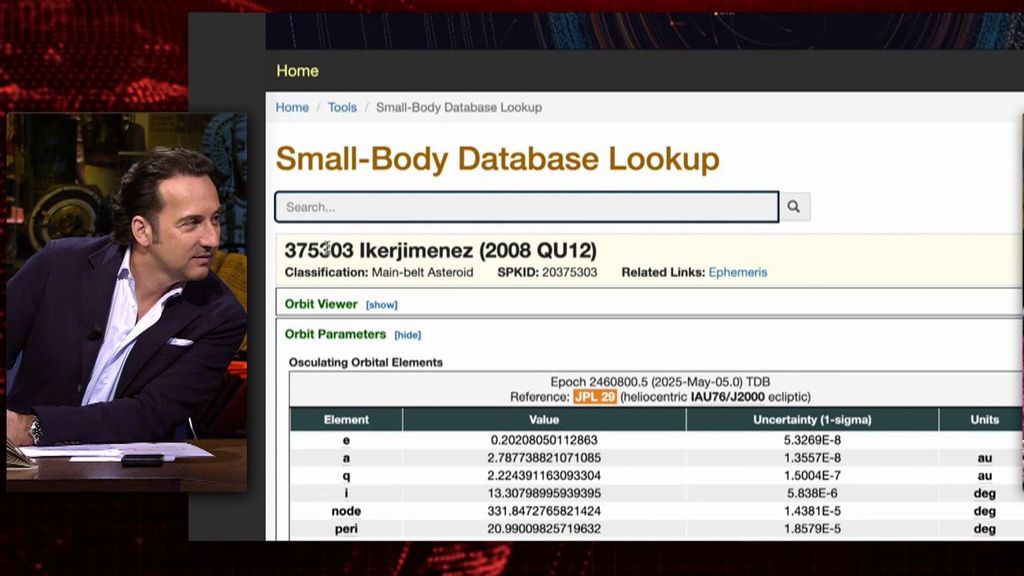This screenshot has height=576, width=1024.
Task: Select the Small-Body Database Lookup breadcrumb item
Action: [x=458, y=107]
